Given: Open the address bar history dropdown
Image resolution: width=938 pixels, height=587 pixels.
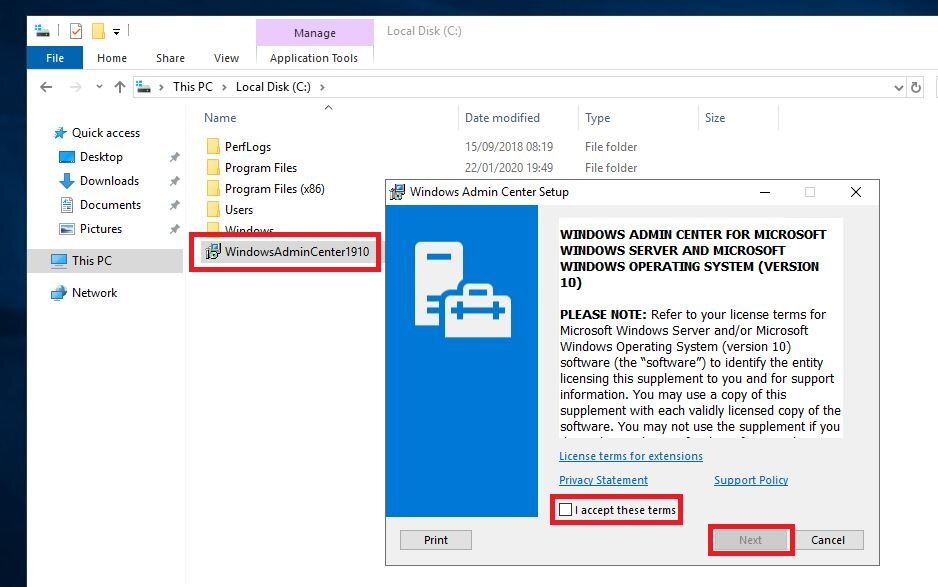Looking at the screenshot, I should click(898, 88).
